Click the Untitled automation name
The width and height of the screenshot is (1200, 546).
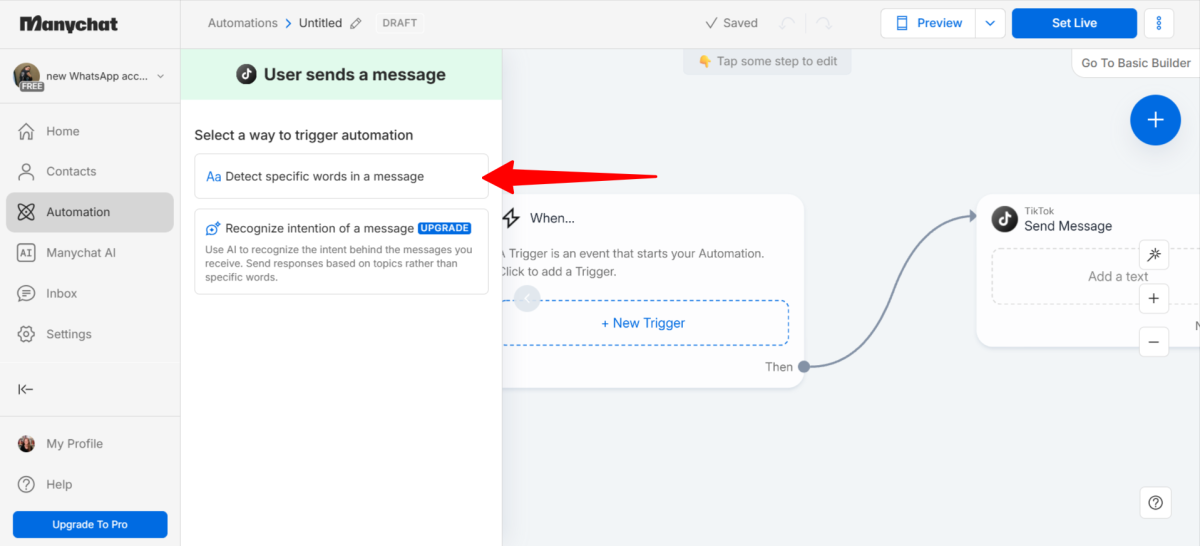pos(320,23)
